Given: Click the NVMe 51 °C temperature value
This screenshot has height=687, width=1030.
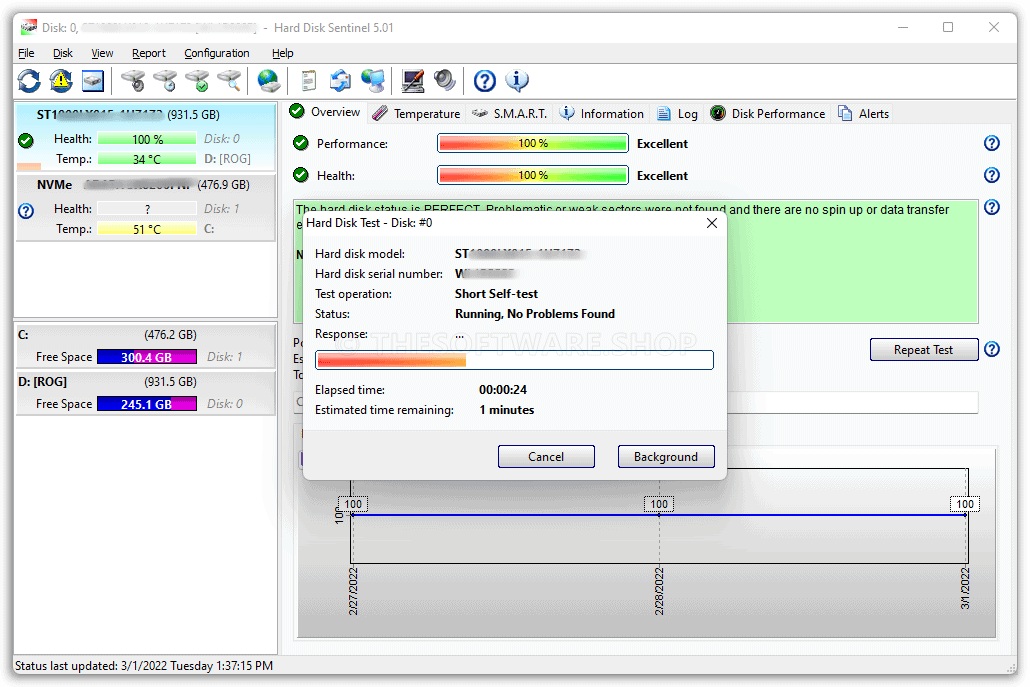Looking at the screenshot, I should (x=146, y=229).
